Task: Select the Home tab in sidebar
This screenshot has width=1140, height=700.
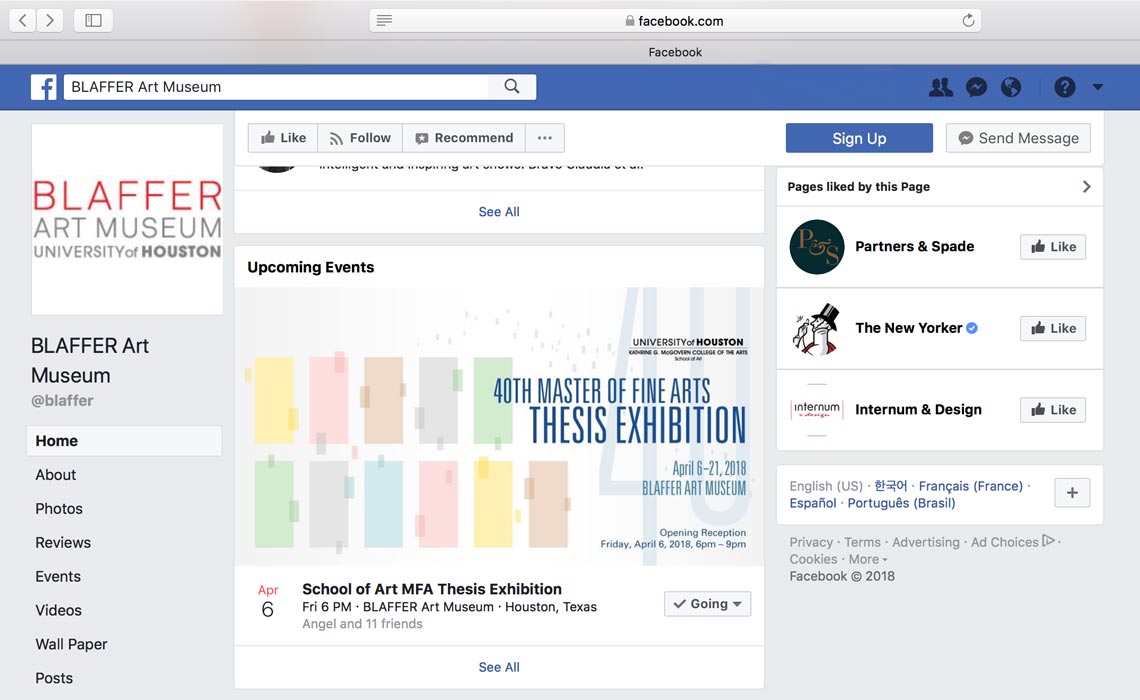Action: pyautogui.click(x=124, y=440)
